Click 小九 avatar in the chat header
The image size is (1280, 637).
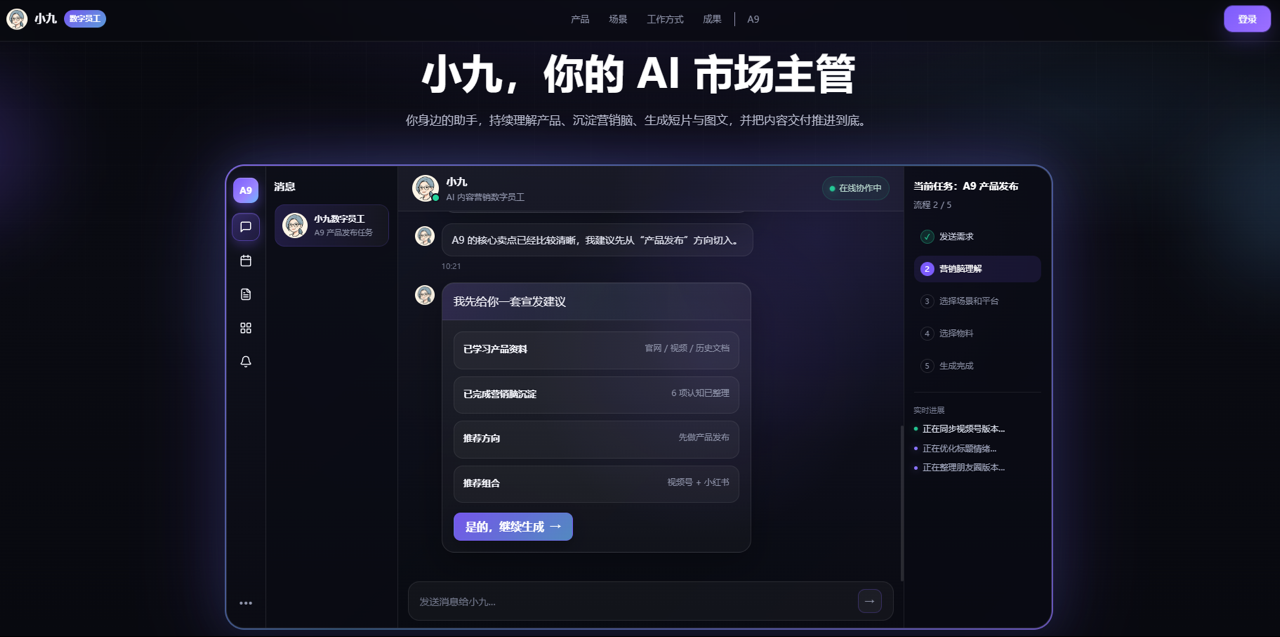click(x=426, y=188)
